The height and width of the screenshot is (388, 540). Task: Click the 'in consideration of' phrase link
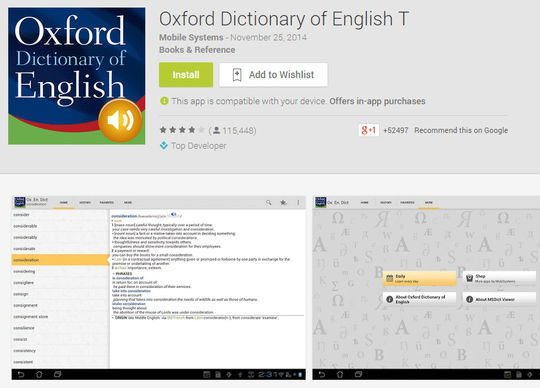[128, 278]
